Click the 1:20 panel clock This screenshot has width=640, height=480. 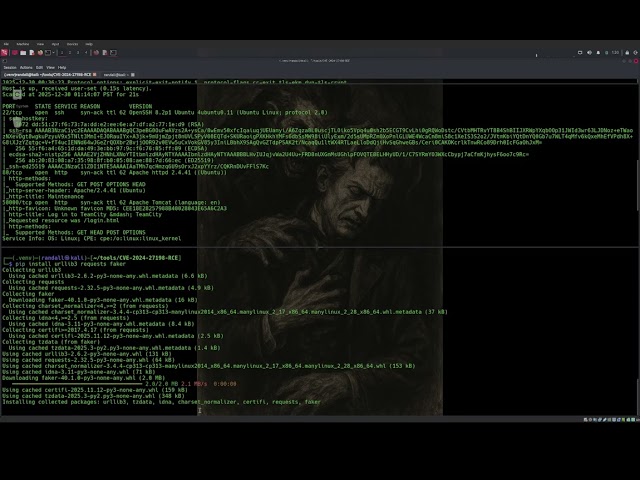[x=615, y=53]
